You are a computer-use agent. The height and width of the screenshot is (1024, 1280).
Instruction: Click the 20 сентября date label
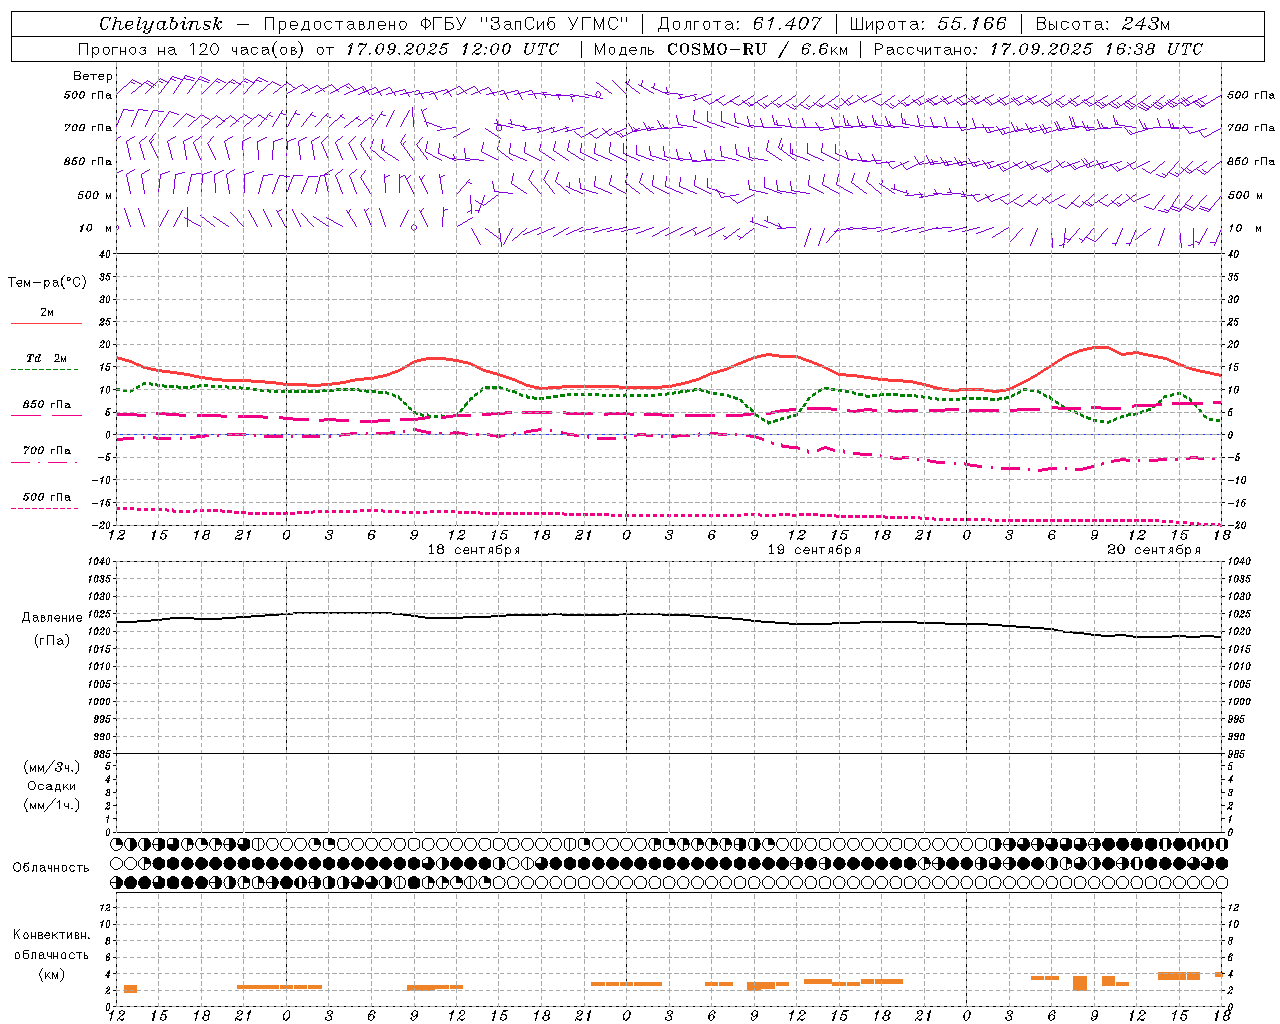pos(1154,550)
